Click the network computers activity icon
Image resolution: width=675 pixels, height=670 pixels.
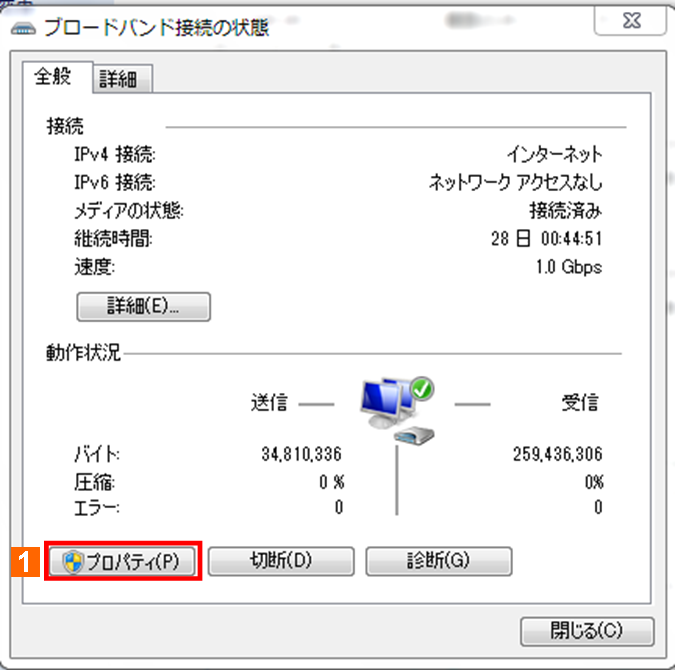[x=387, y=402]
